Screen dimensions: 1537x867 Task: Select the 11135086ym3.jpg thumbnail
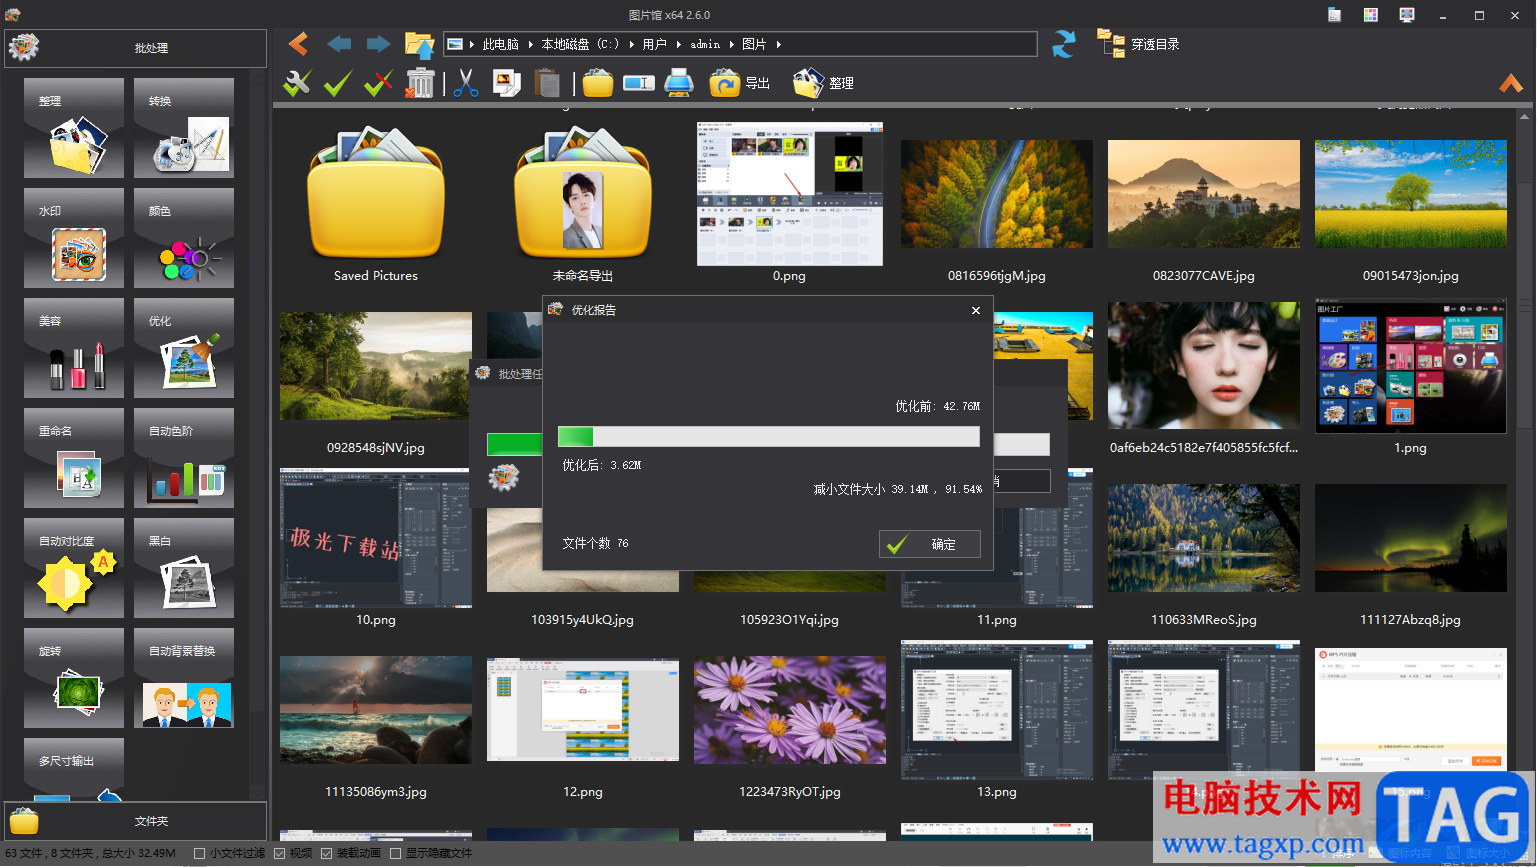(x=376, y=710)
